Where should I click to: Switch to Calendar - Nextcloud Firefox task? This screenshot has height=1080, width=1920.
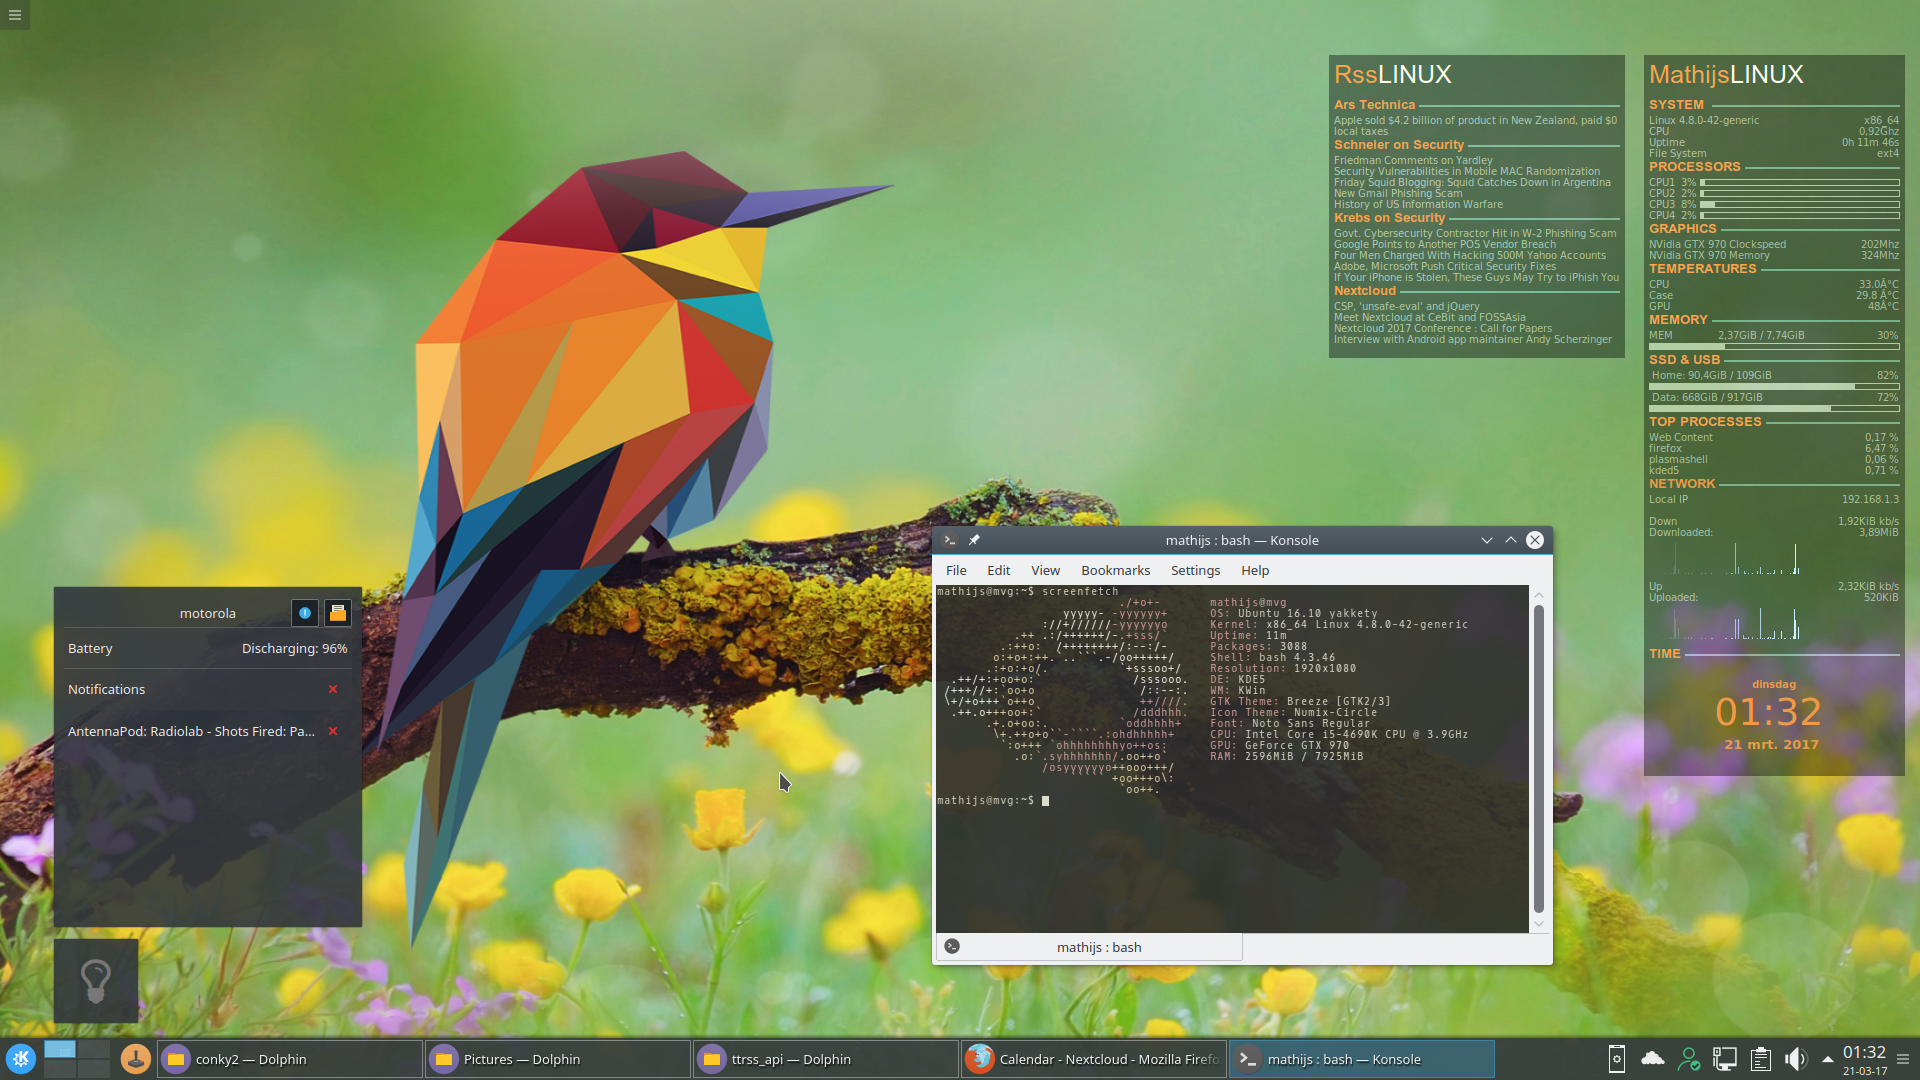1093,1059
